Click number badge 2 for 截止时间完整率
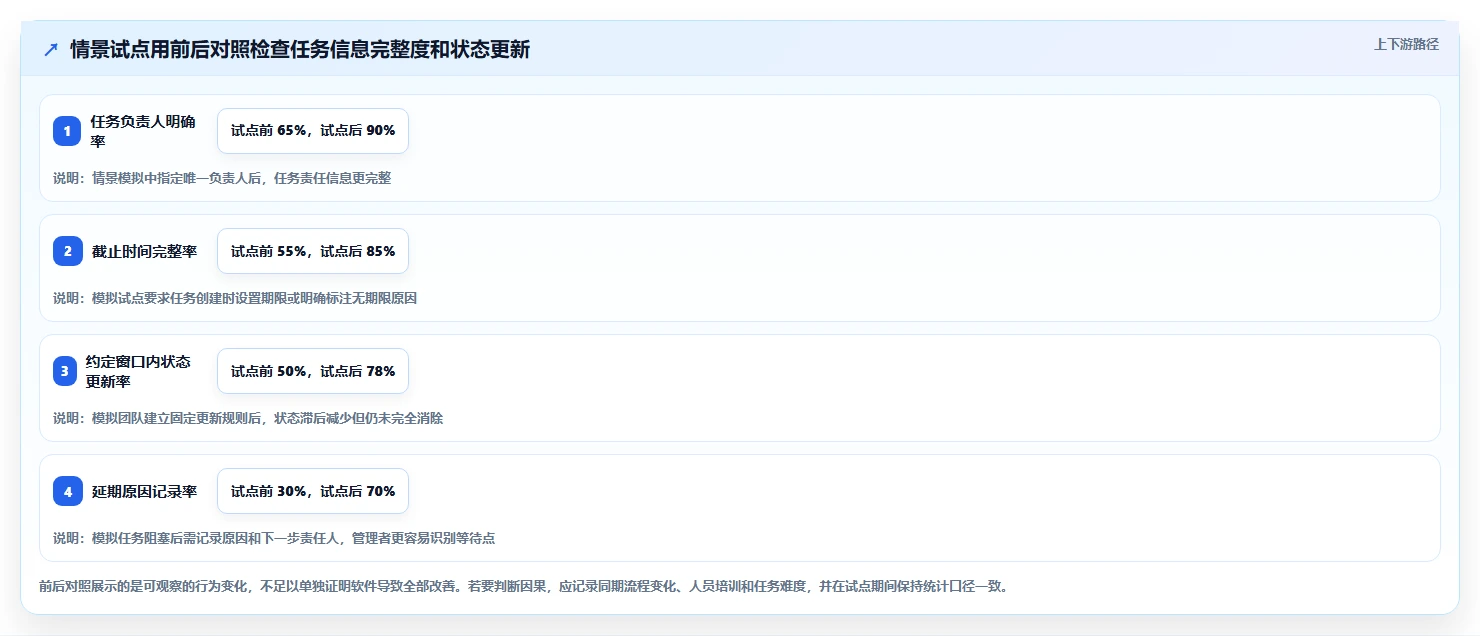The height and width of the screenshot is (636, 1480). [x=67, y=251]
